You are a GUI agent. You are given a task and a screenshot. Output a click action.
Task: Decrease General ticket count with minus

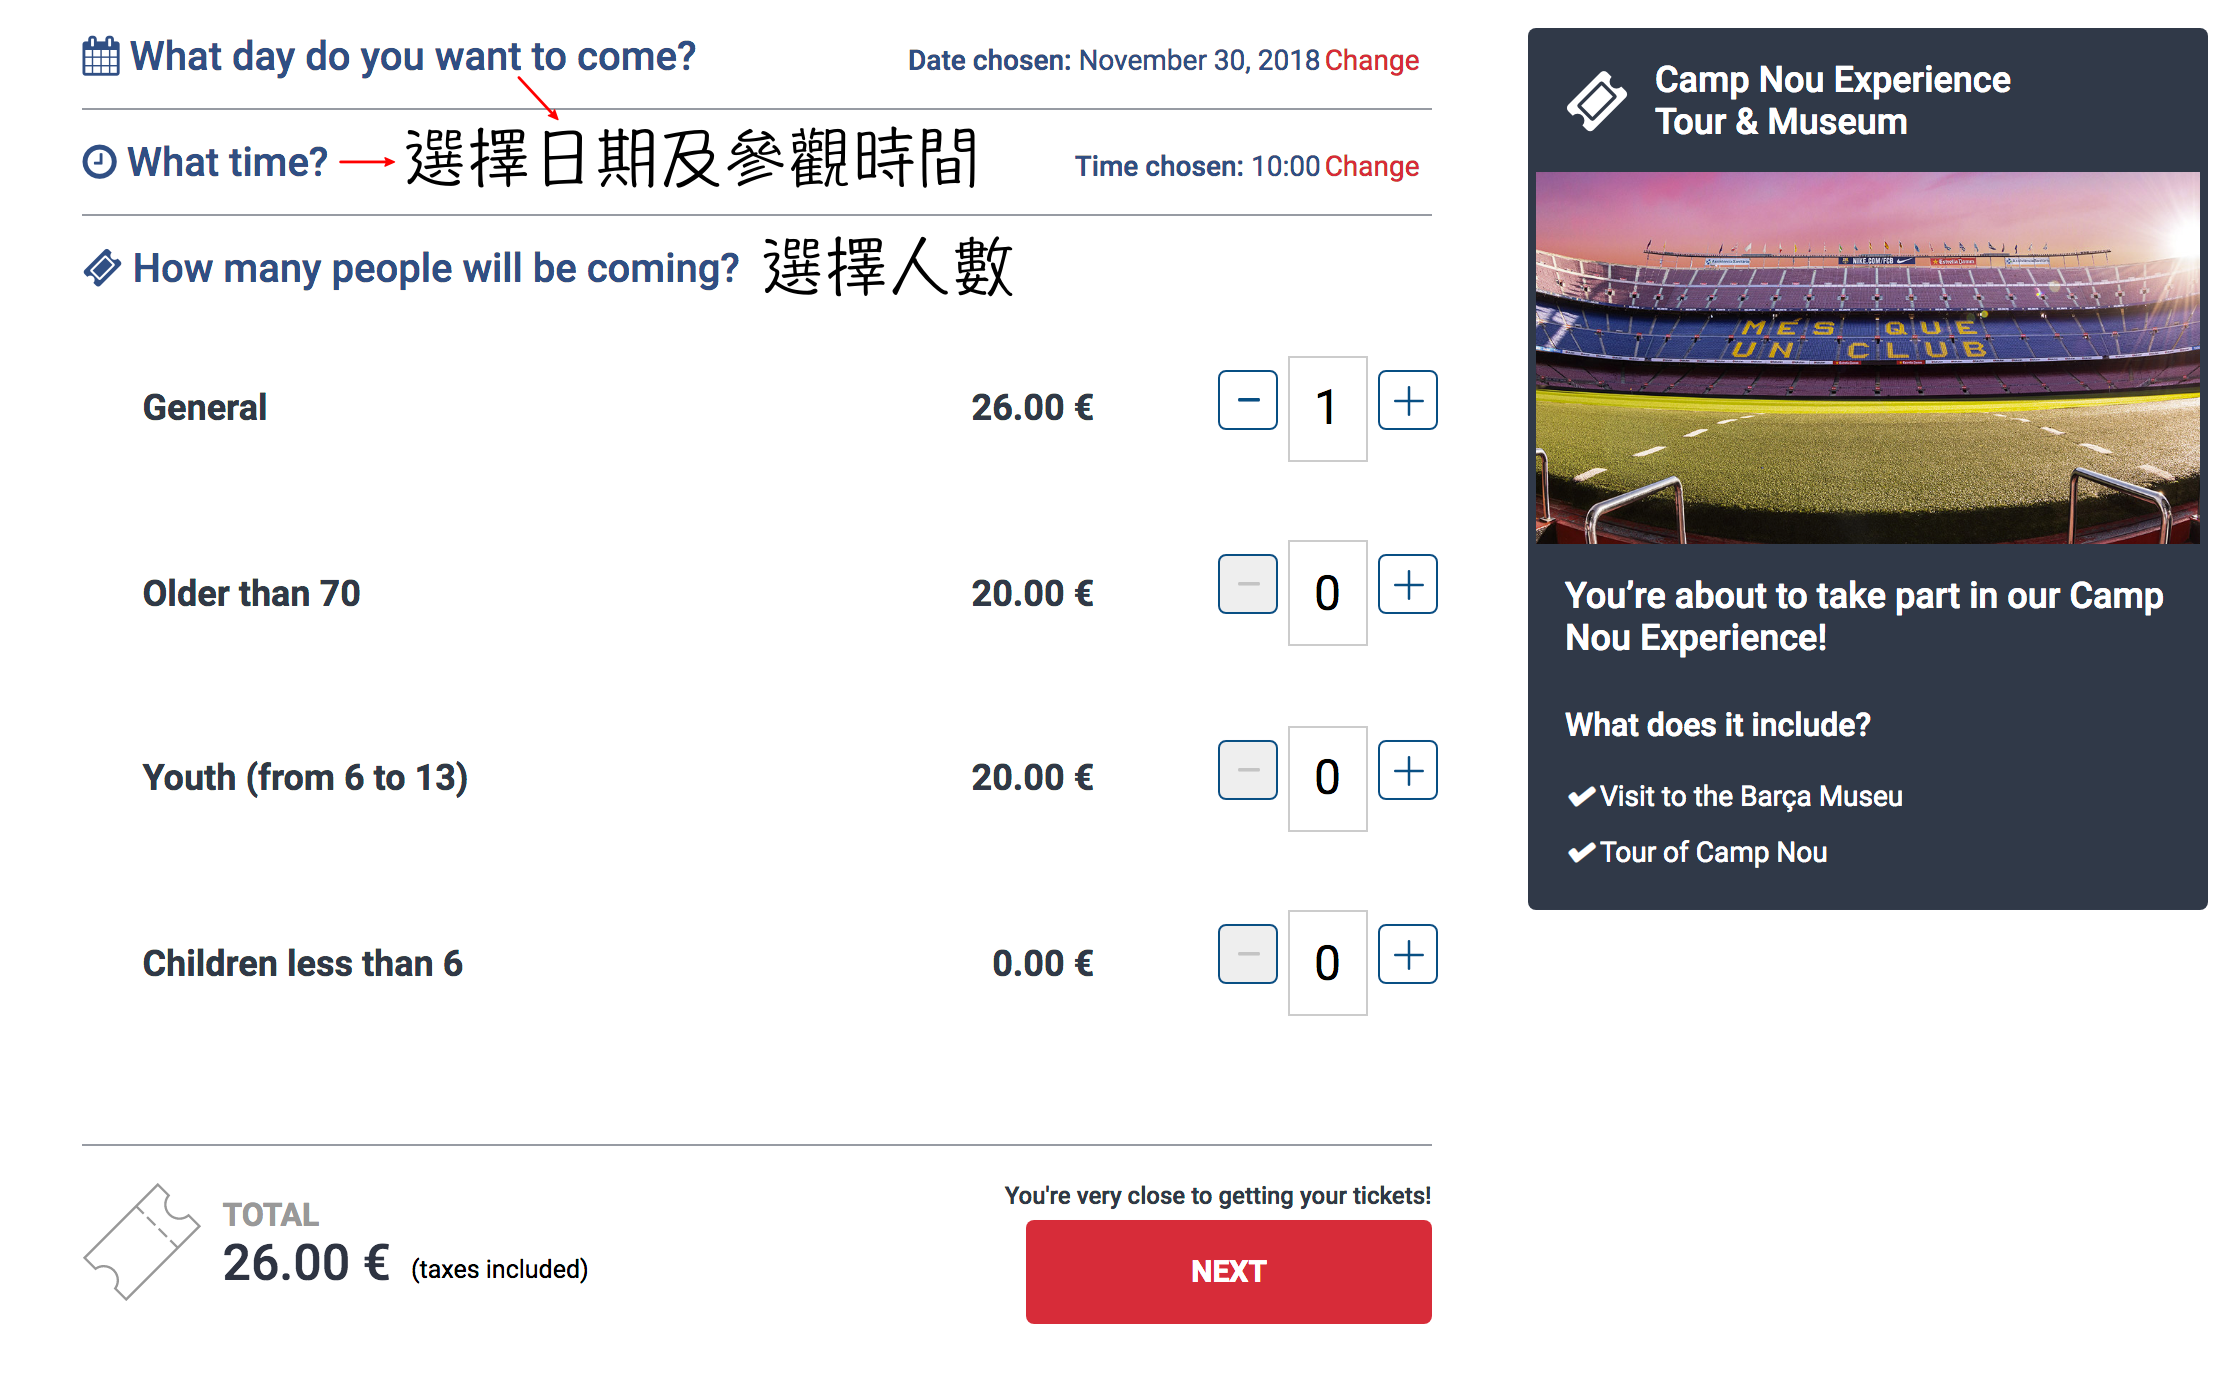tap(1247, 401)
